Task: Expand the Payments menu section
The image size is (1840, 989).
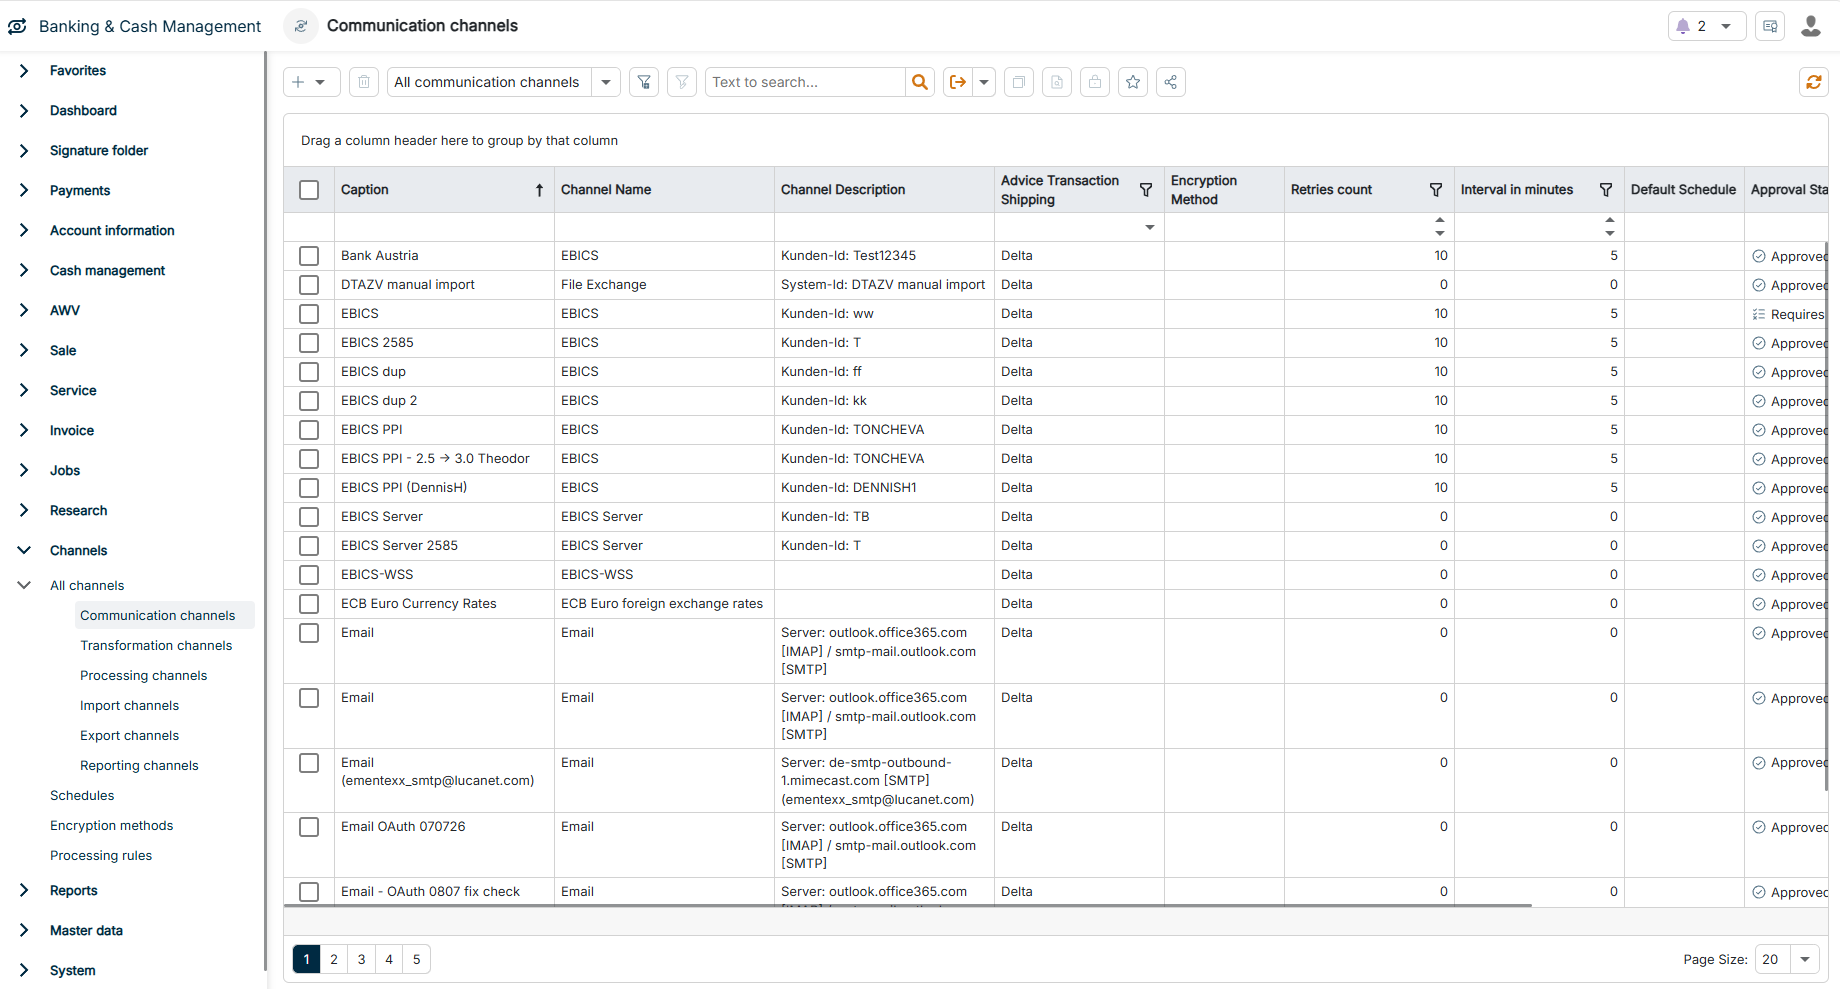Action: 24,190
